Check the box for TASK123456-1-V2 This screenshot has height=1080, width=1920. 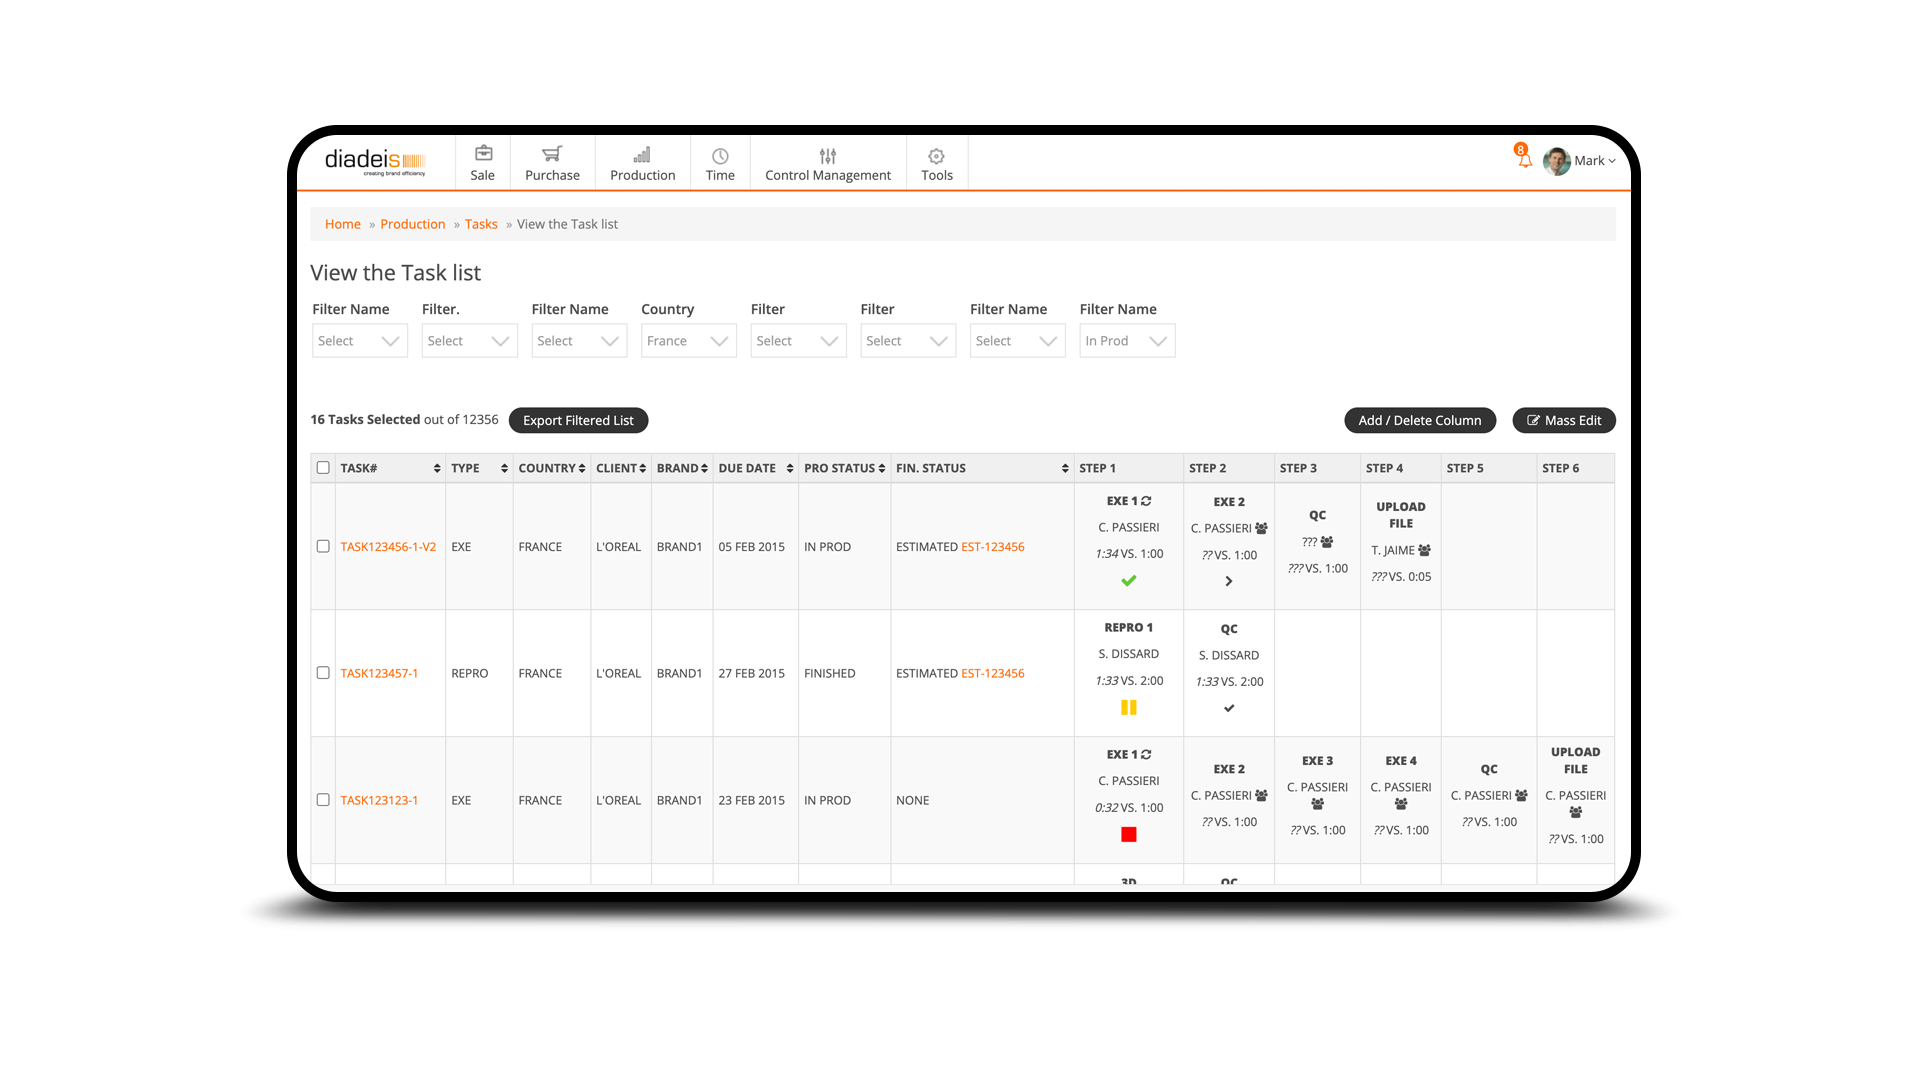pos(323,547)
